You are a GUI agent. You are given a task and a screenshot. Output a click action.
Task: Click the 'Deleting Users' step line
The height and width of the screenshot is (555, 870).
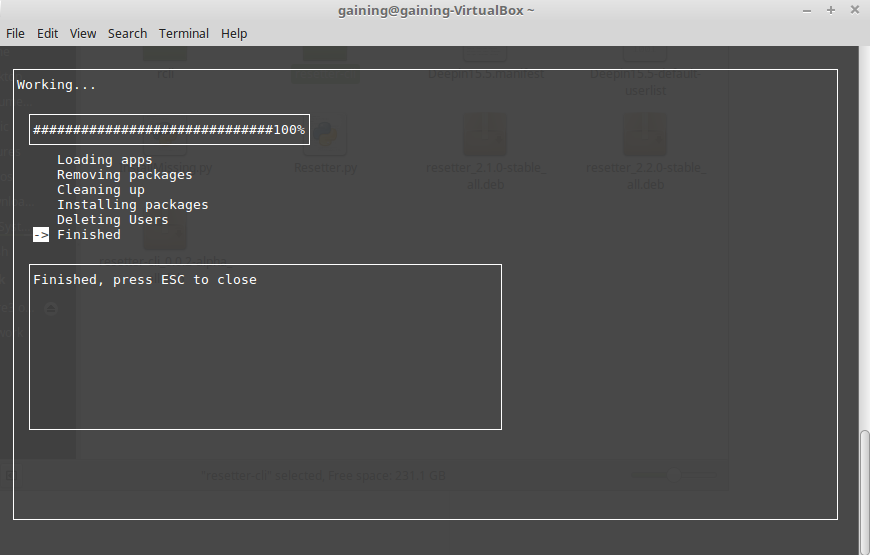click(112, 220)
